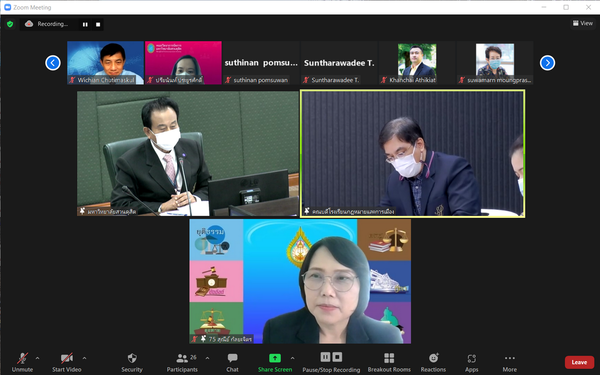Open the Reactions menu
The width and height of the screenshot is (600, 375).
[x=433, y=362]
